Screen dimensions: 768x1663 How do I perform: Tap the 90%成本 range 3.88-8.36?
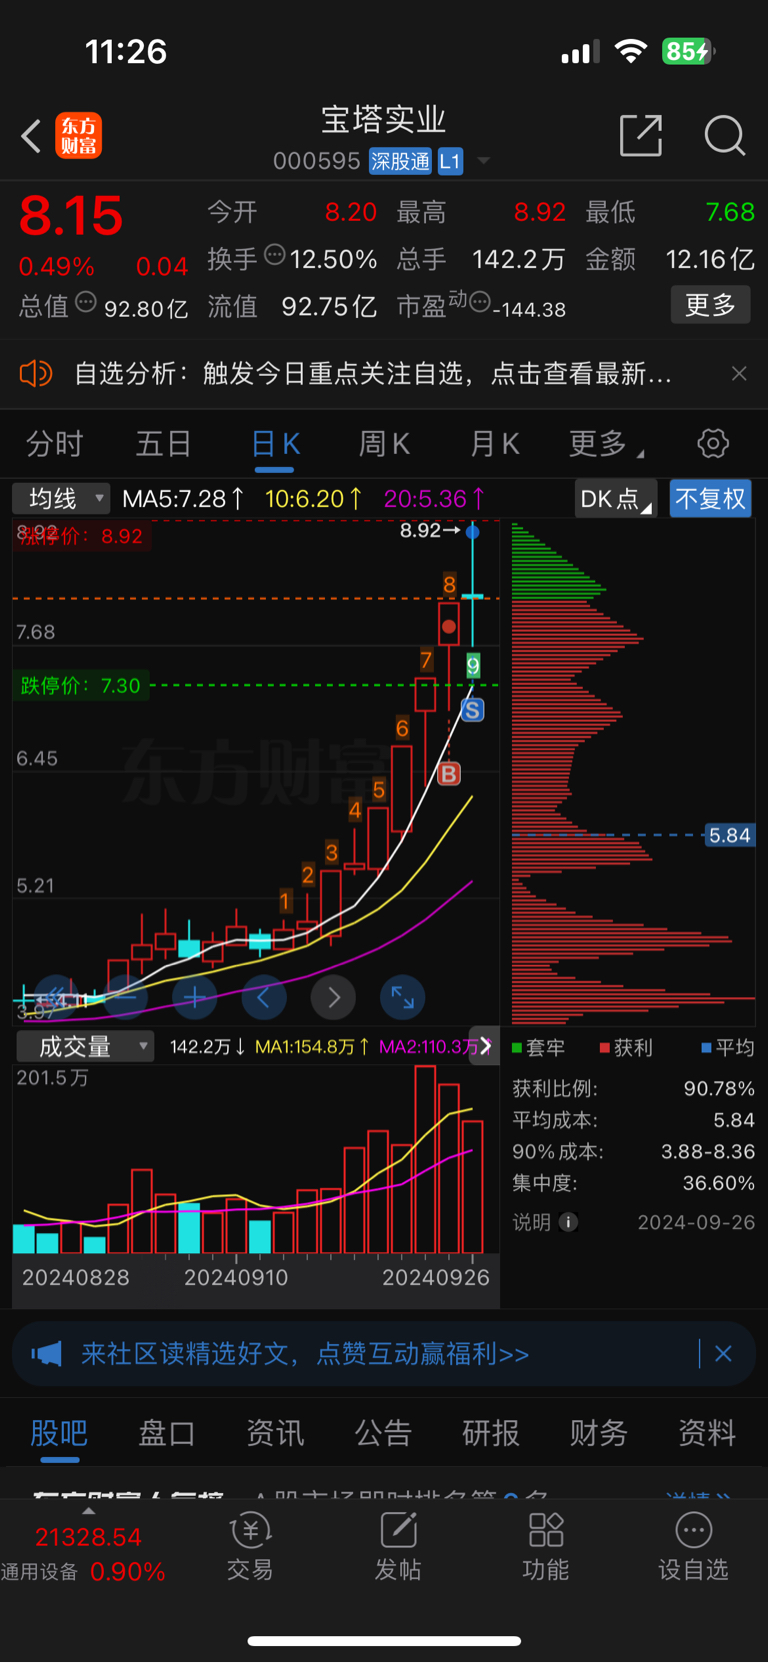(708, 1151)
